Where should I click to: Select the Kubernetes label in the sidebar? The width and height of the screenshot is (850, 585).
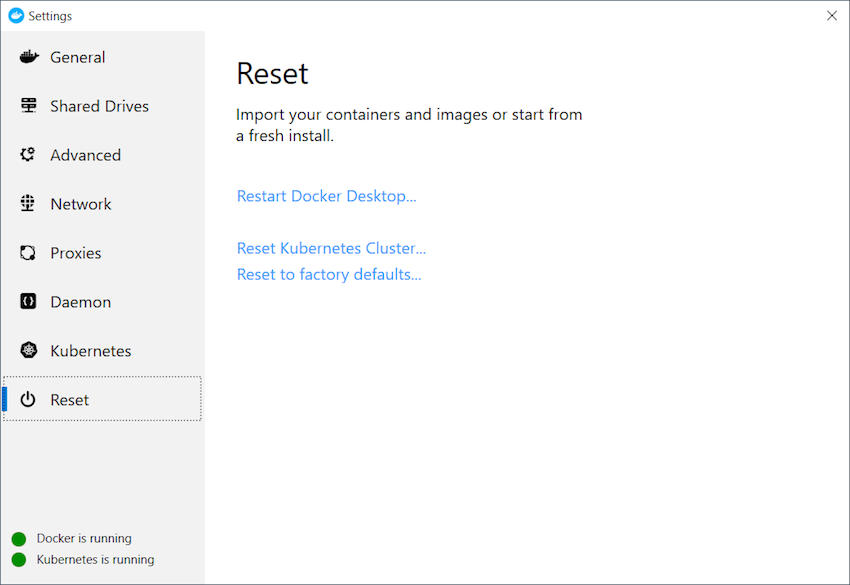91,351
